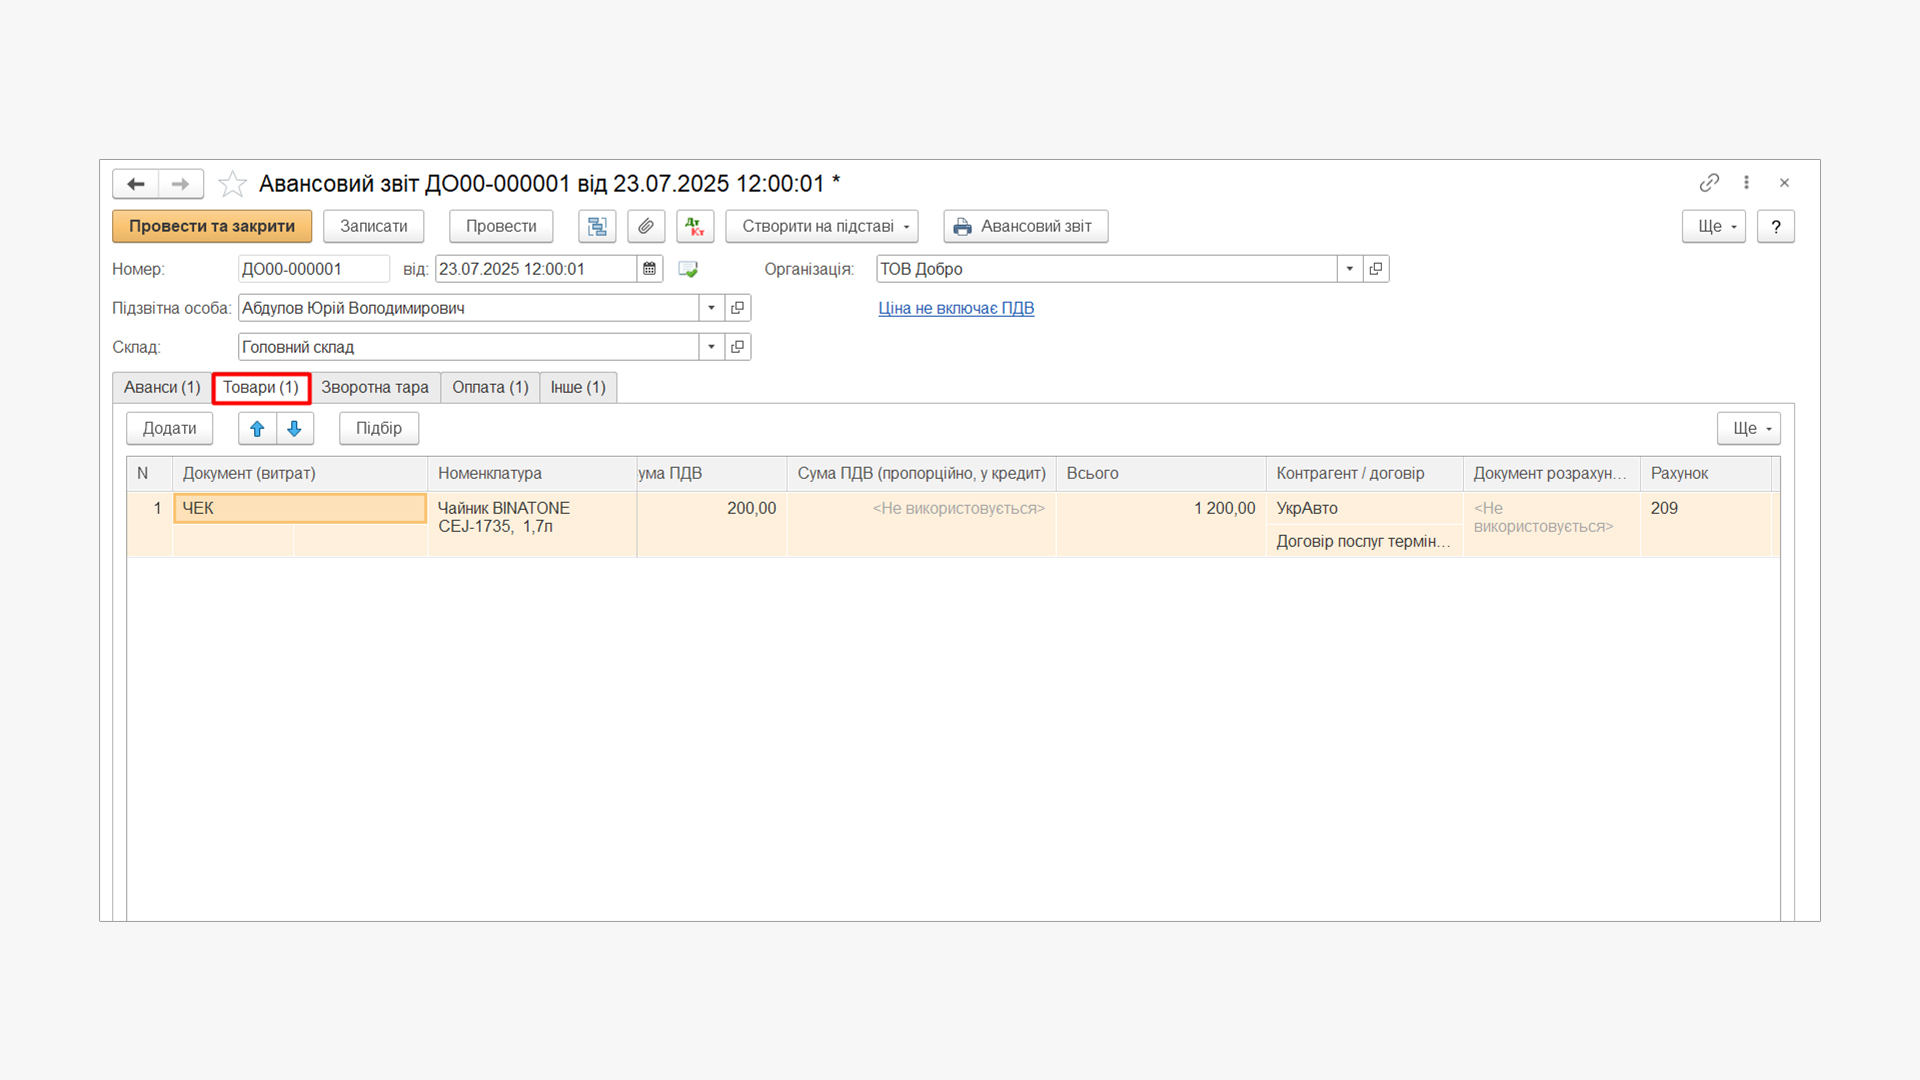Click the back navigation arrow
The height and width of the screenshot is (1080, 1920).
[136, 184]
